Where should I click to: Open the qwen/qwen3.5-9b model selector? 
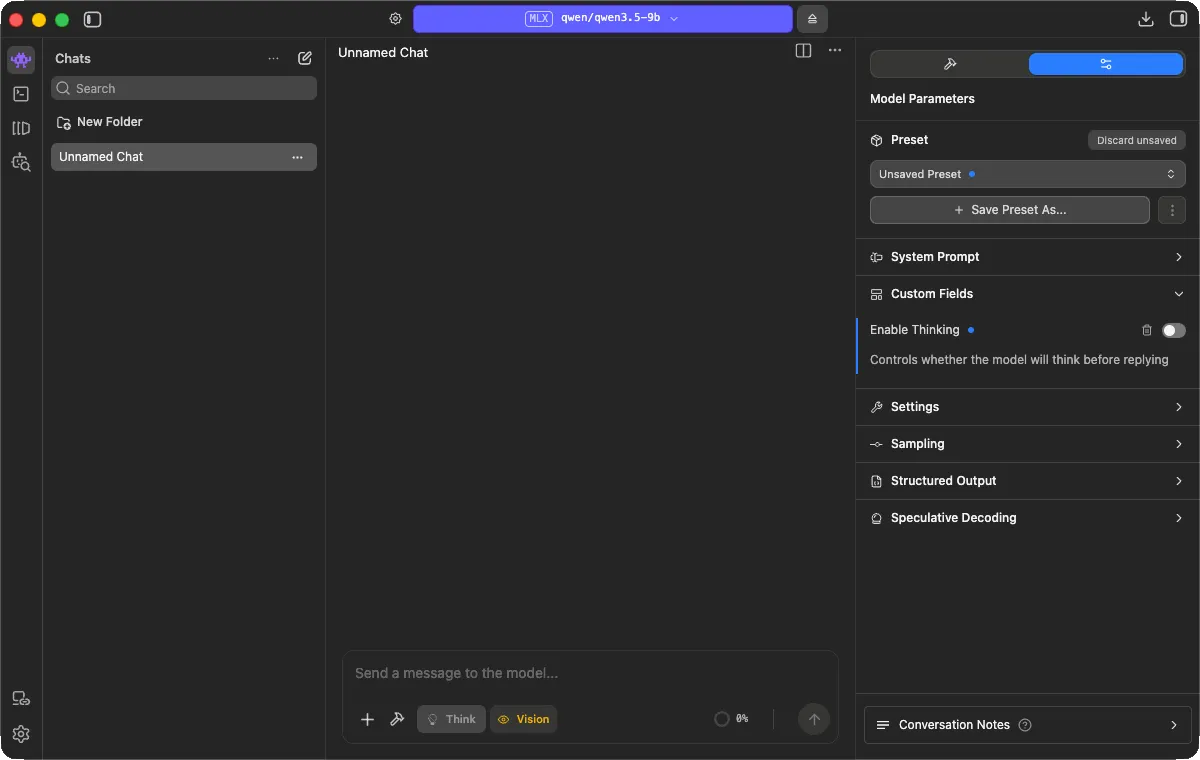pyautogui.click(x=602, y=19)
